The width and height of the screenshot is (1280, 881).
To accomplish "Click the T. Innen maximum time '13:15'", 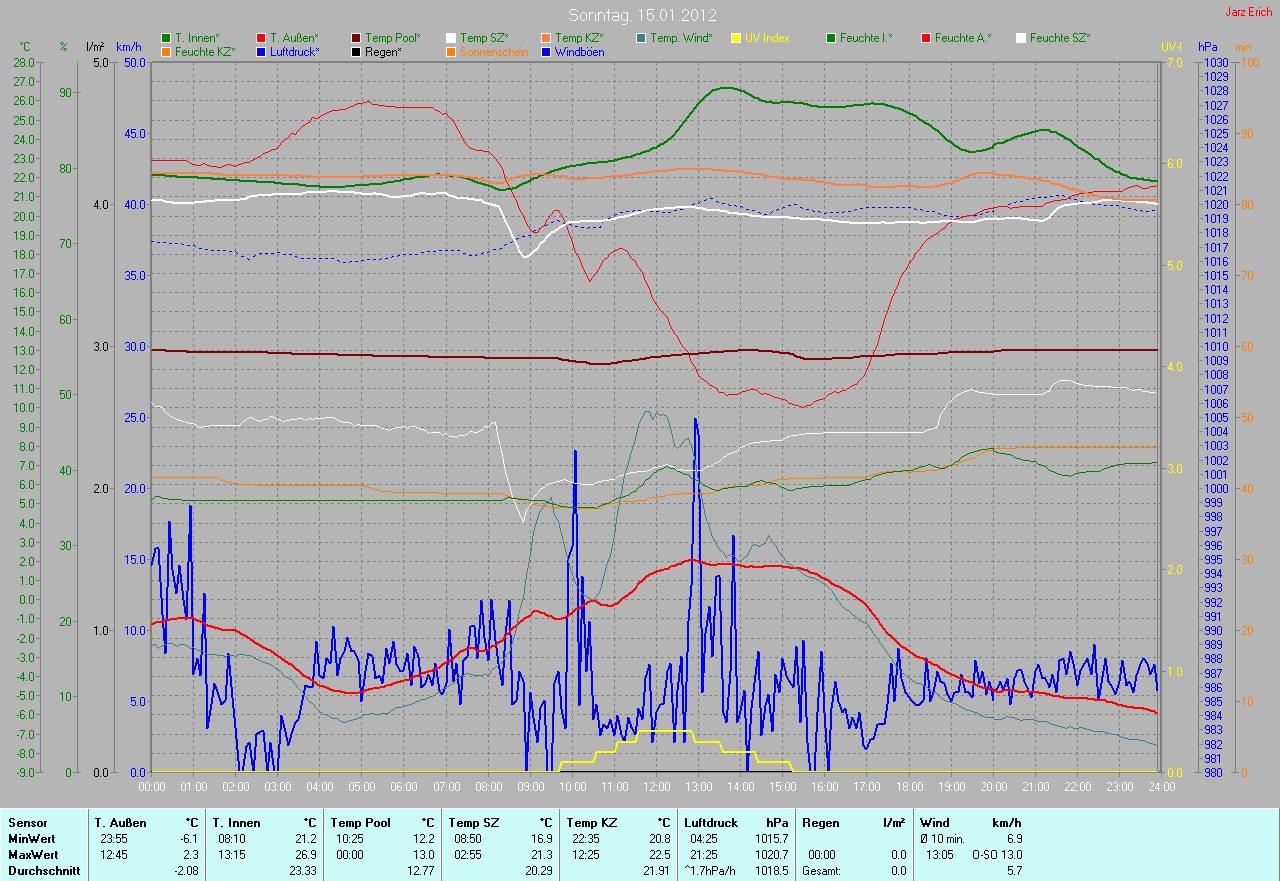I will click(231, 855).
